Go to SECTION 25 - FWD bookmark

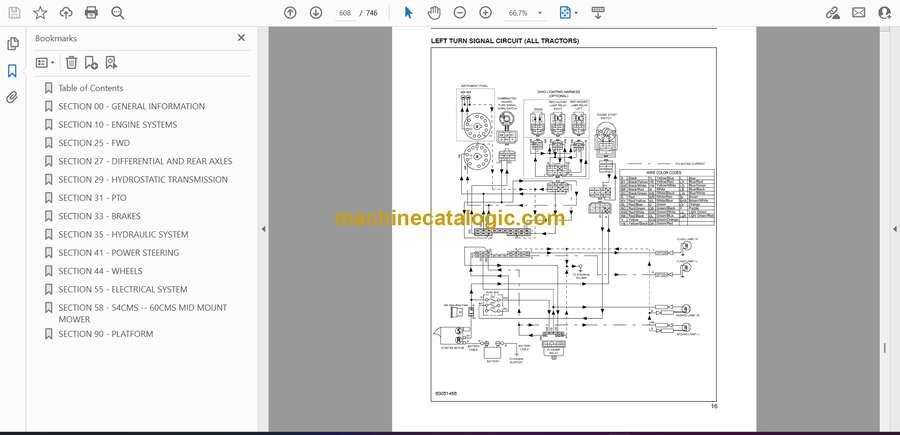(94, 143)
